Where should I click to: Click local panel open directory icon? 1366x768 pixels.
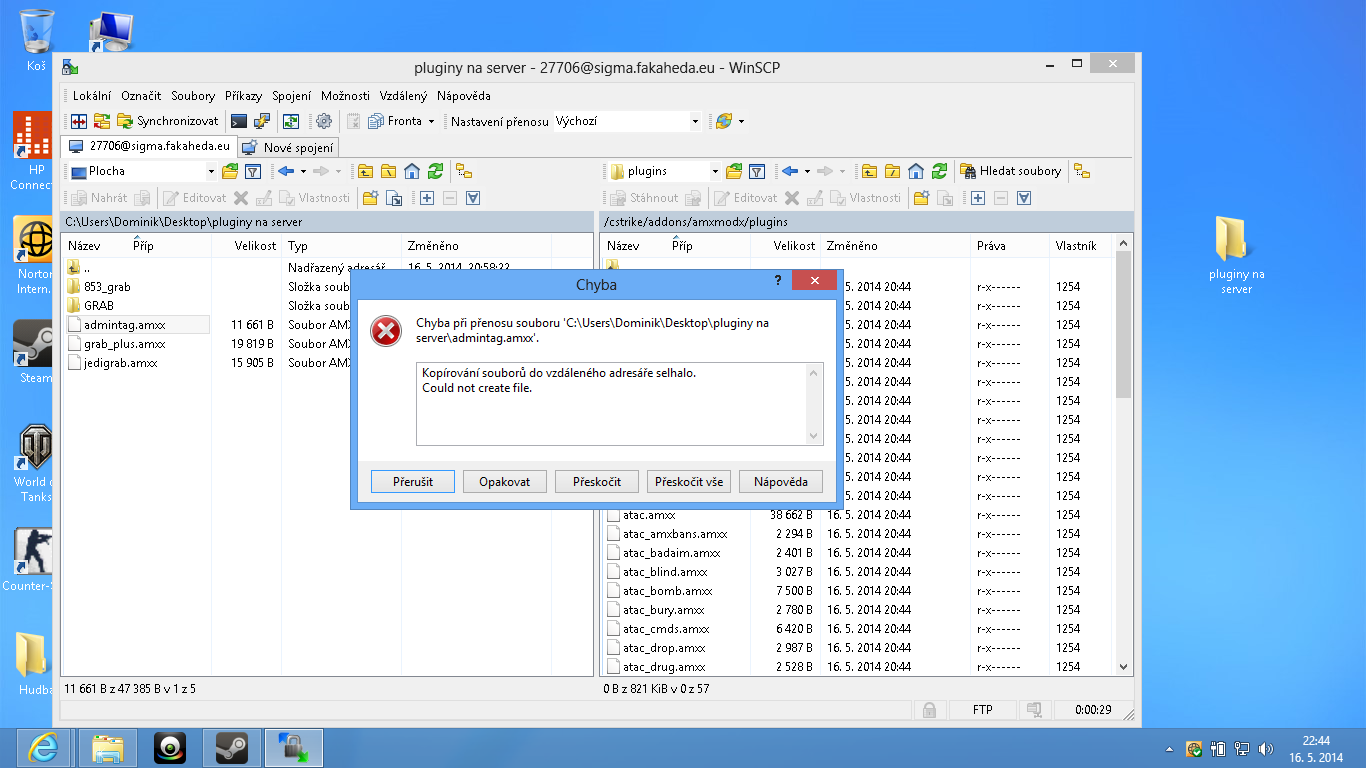(230, 171)
